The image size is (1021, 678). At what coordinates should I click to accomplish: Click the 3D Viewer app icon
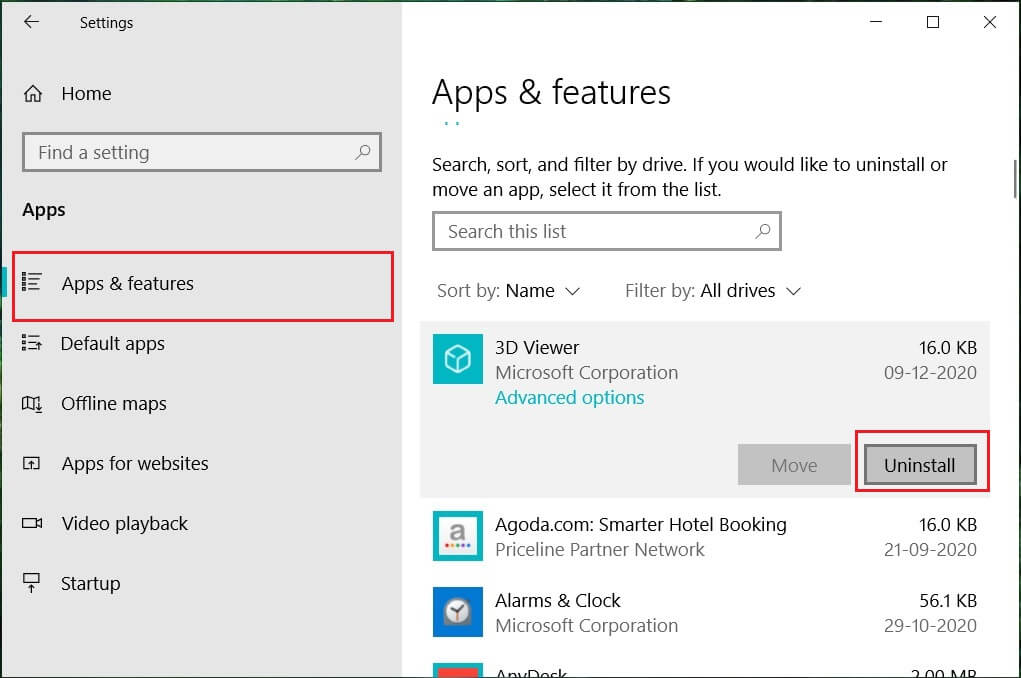click(x=457, y=360)
